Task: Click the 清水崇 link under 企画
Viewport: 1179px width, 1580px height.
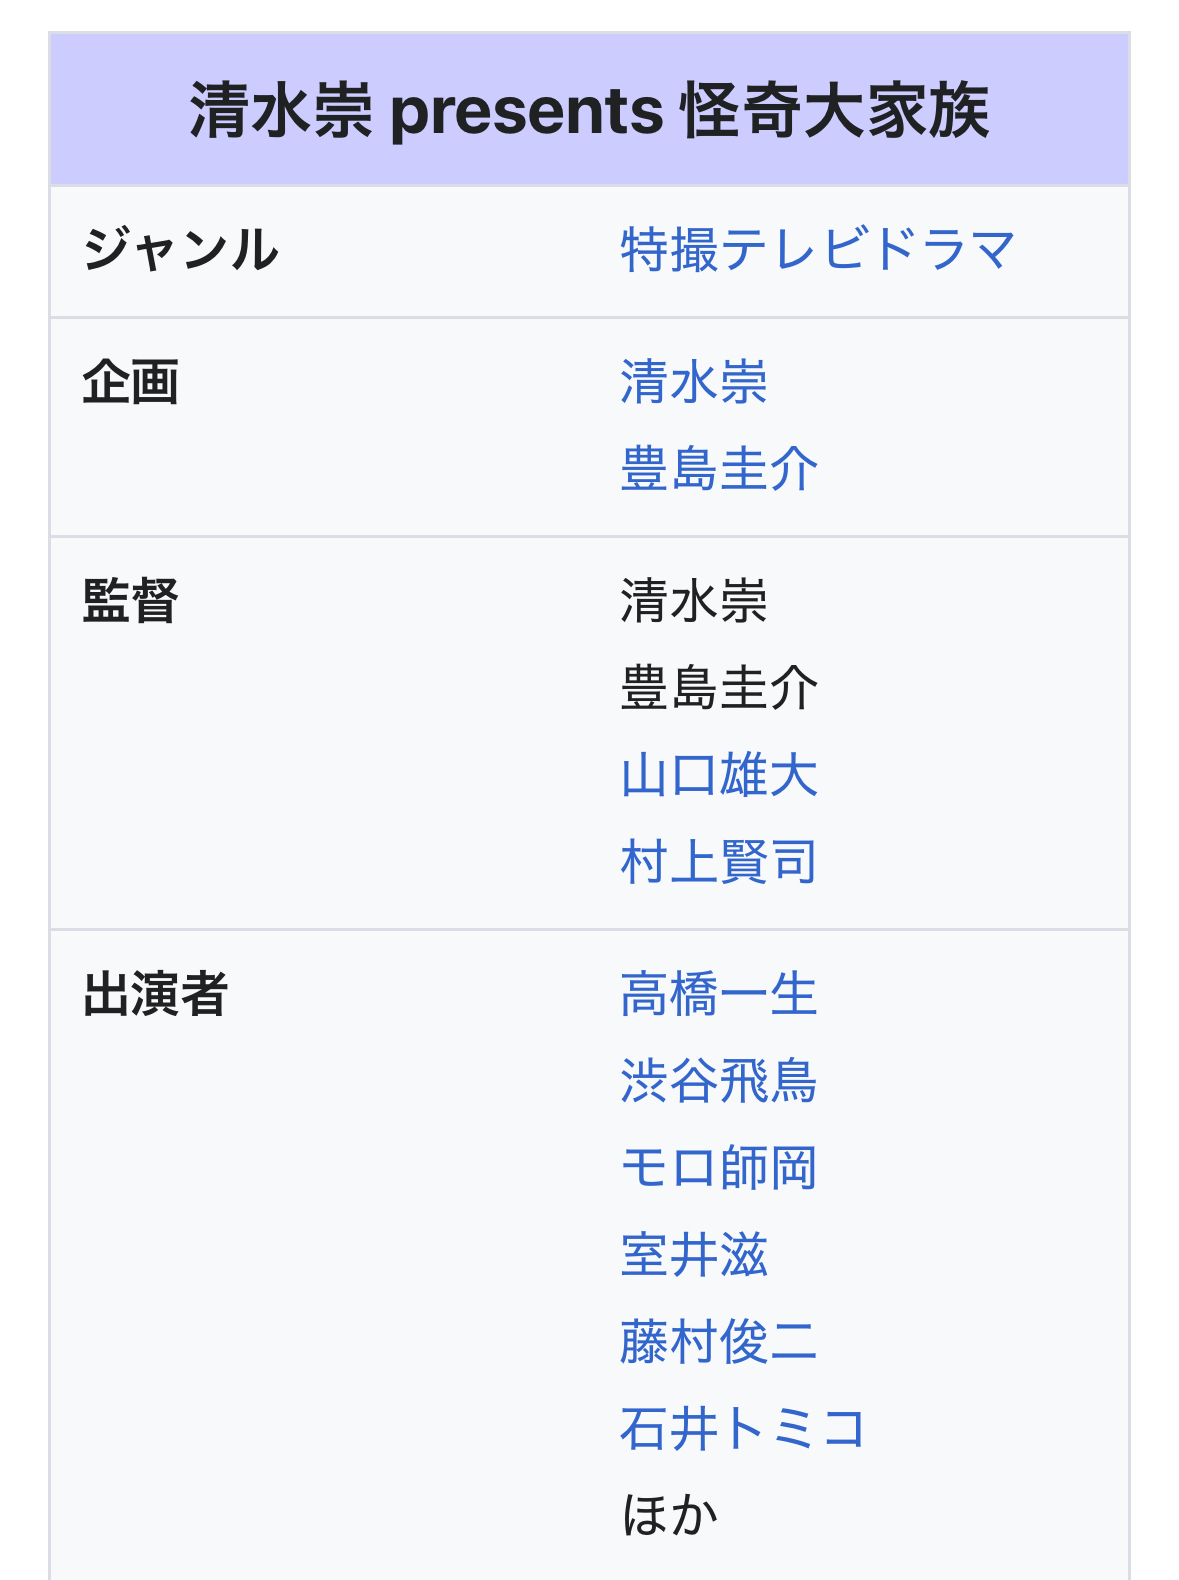Action: point(693,383)
